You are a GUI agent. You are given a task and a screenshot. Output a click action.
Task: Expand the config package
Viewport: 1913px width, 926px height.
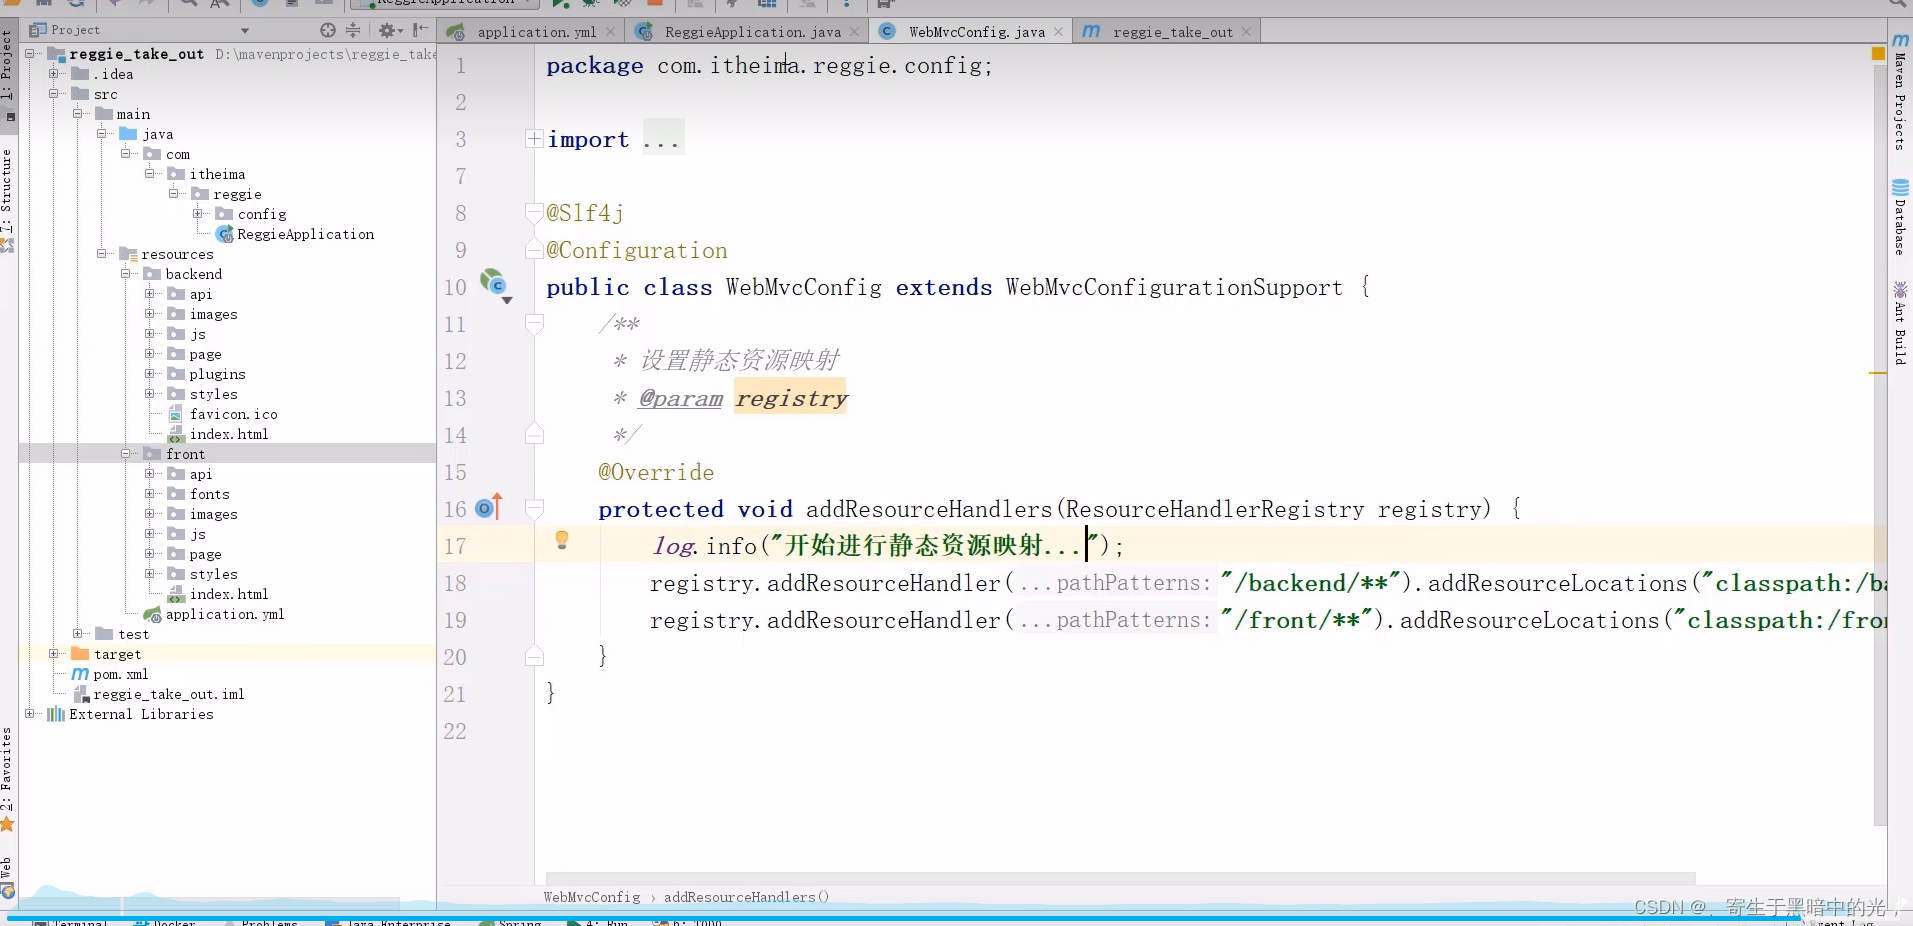198,214
